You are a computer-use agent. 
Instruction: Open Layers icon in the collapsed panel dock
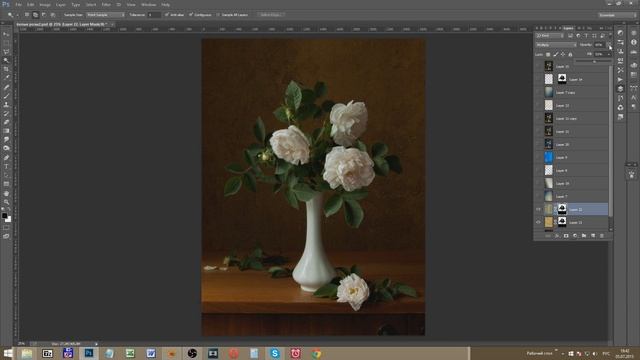click(620, 89)
